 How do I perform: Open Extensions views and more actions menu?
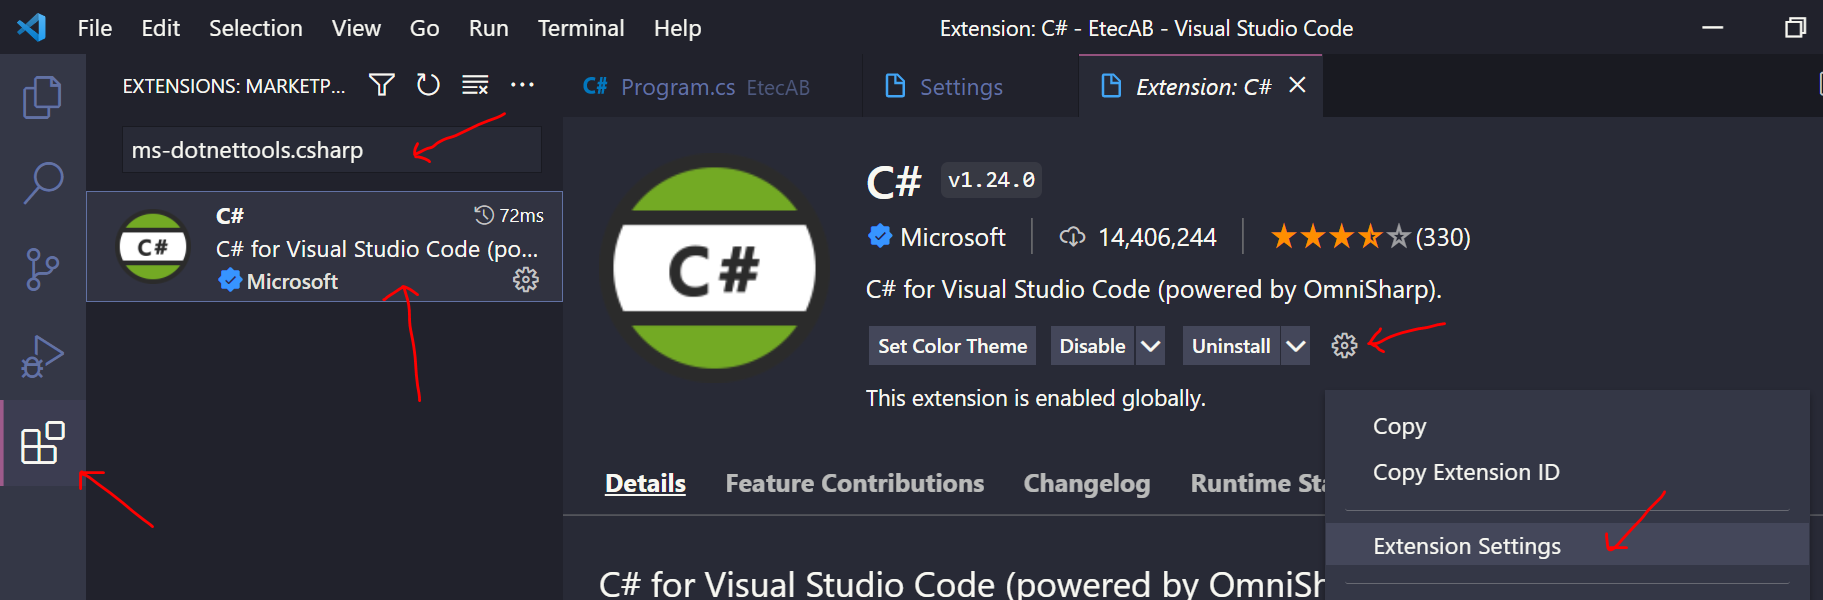coord(522,85)
